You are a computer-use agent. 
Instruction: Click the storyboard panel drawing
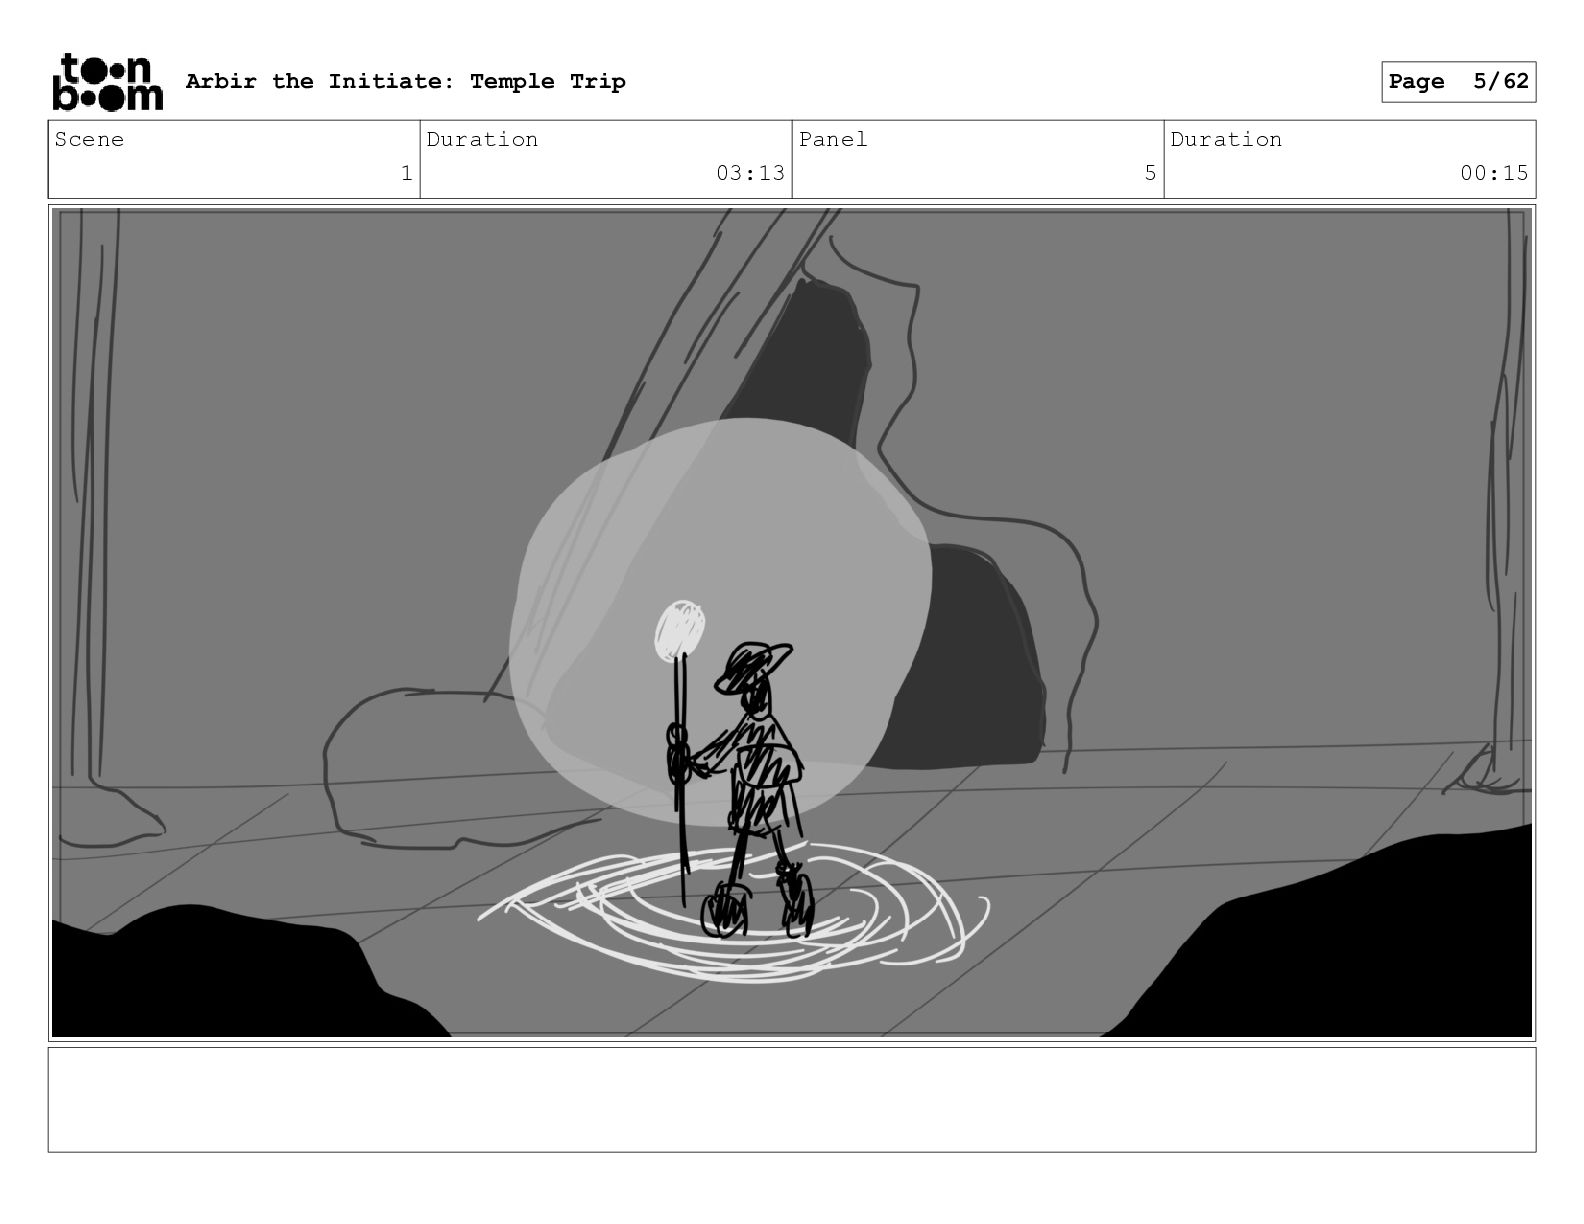[x=792, y=622]
